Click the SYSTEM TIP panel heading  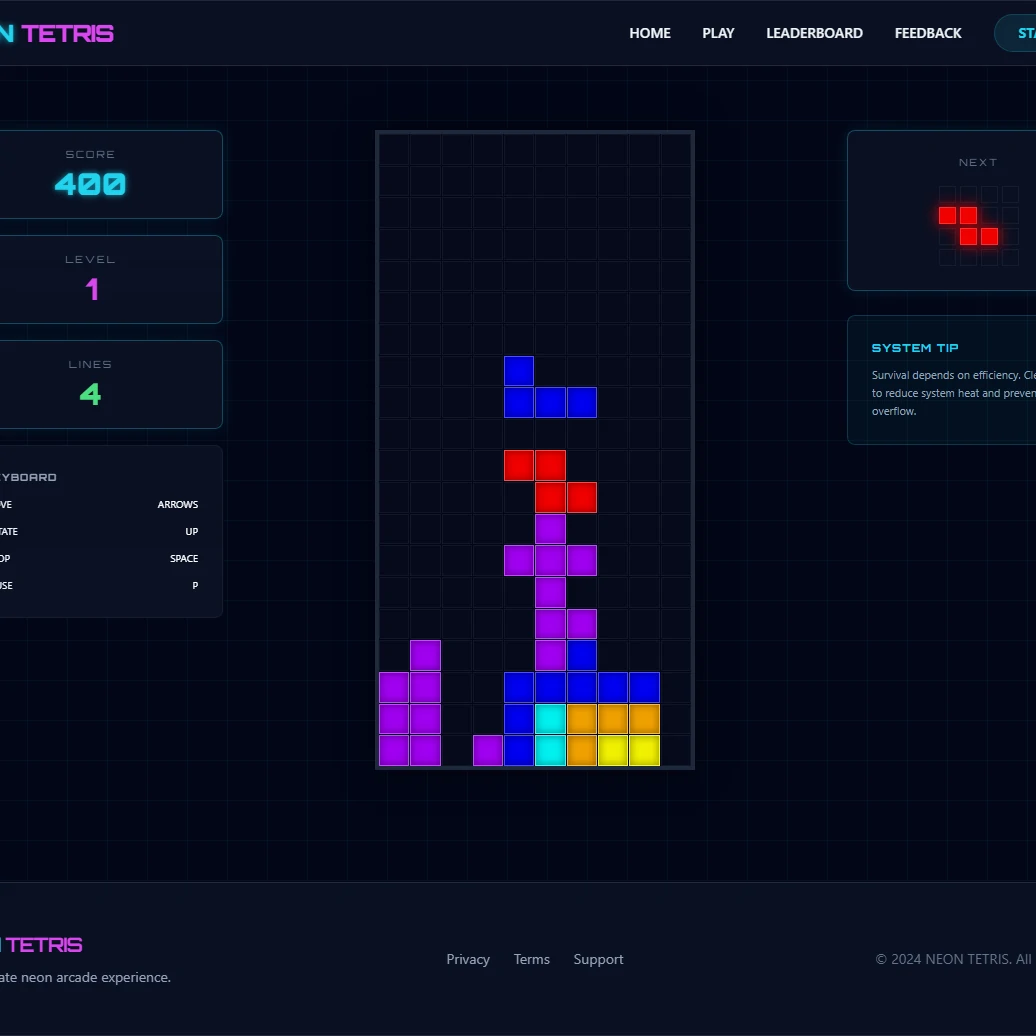914,347
